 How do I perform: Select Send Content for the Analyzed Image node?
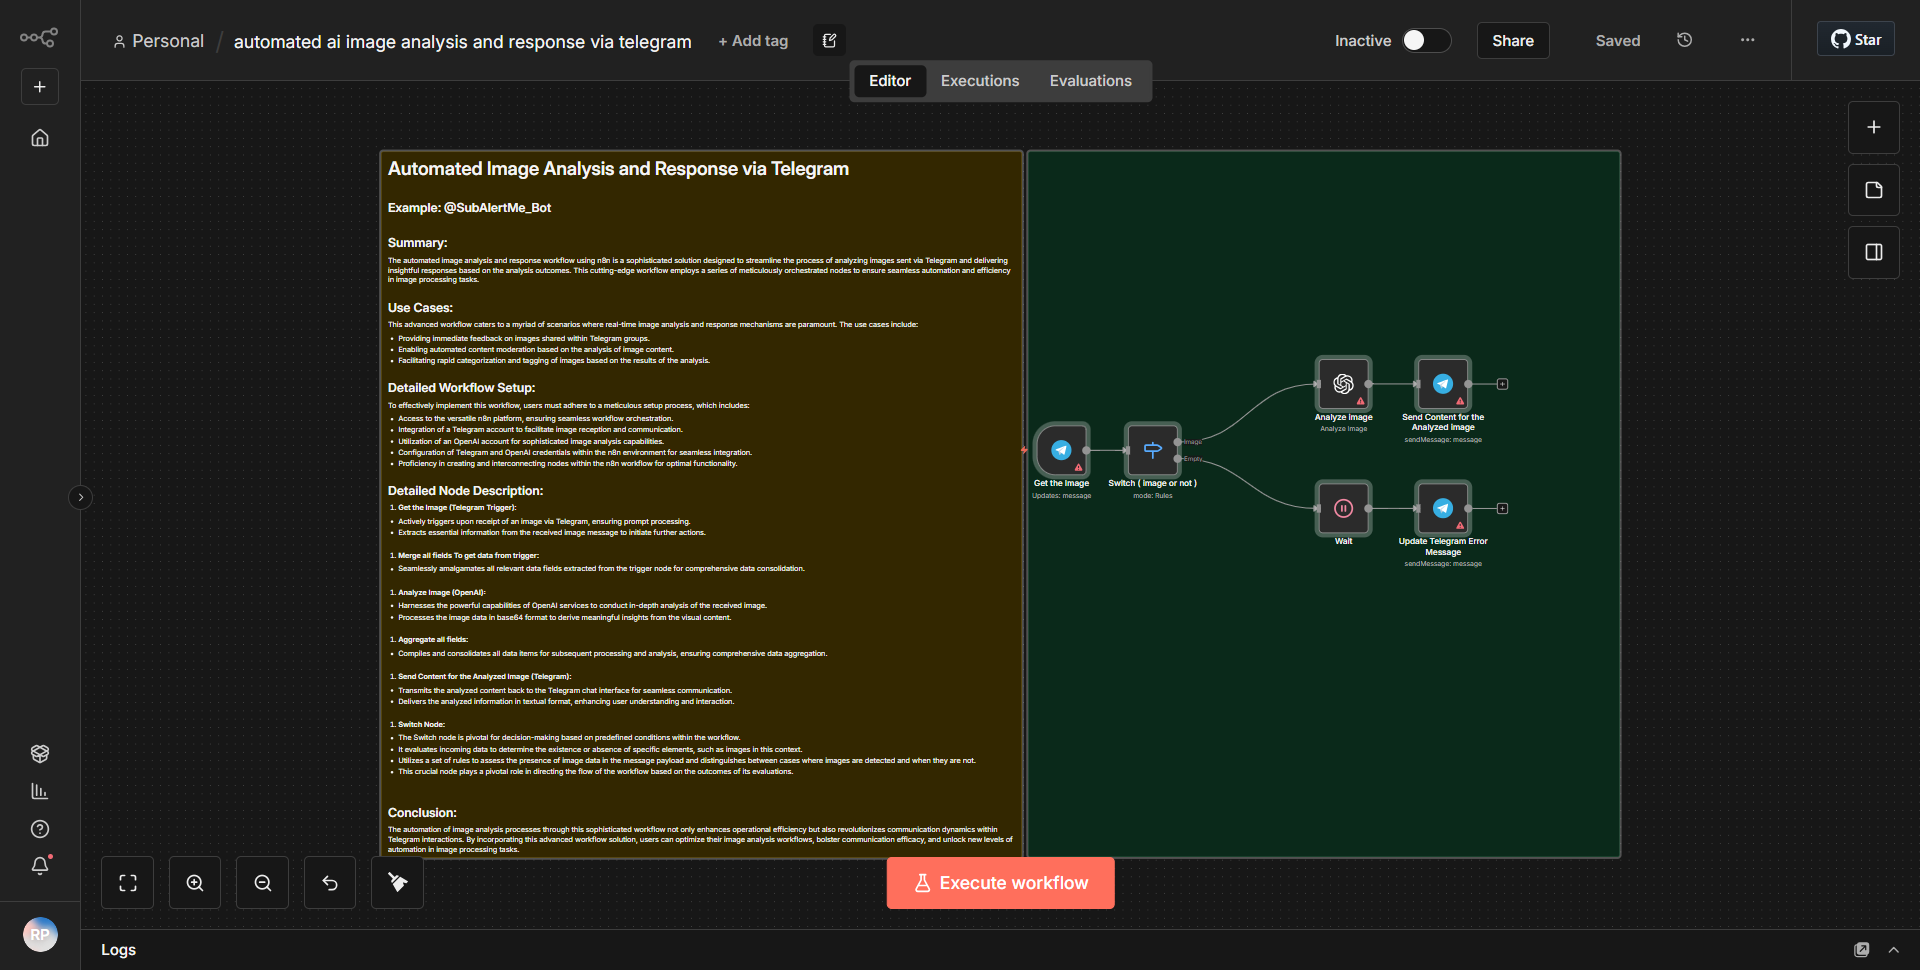point(1443,384)
